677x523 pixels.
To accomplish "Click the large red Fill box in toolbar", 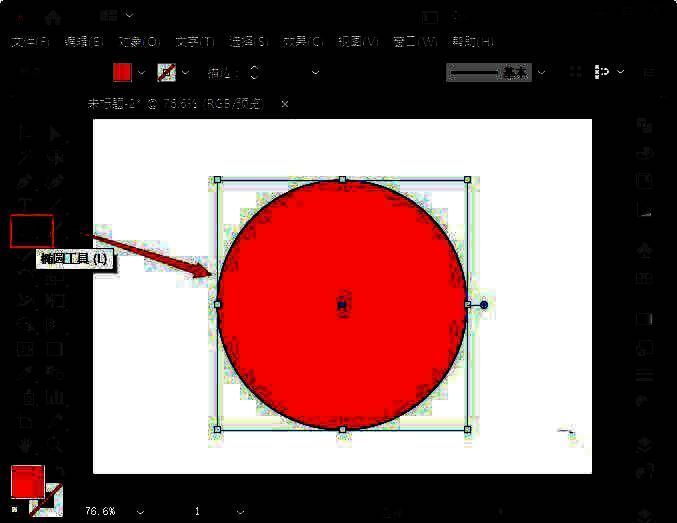I will coord(28,482).
